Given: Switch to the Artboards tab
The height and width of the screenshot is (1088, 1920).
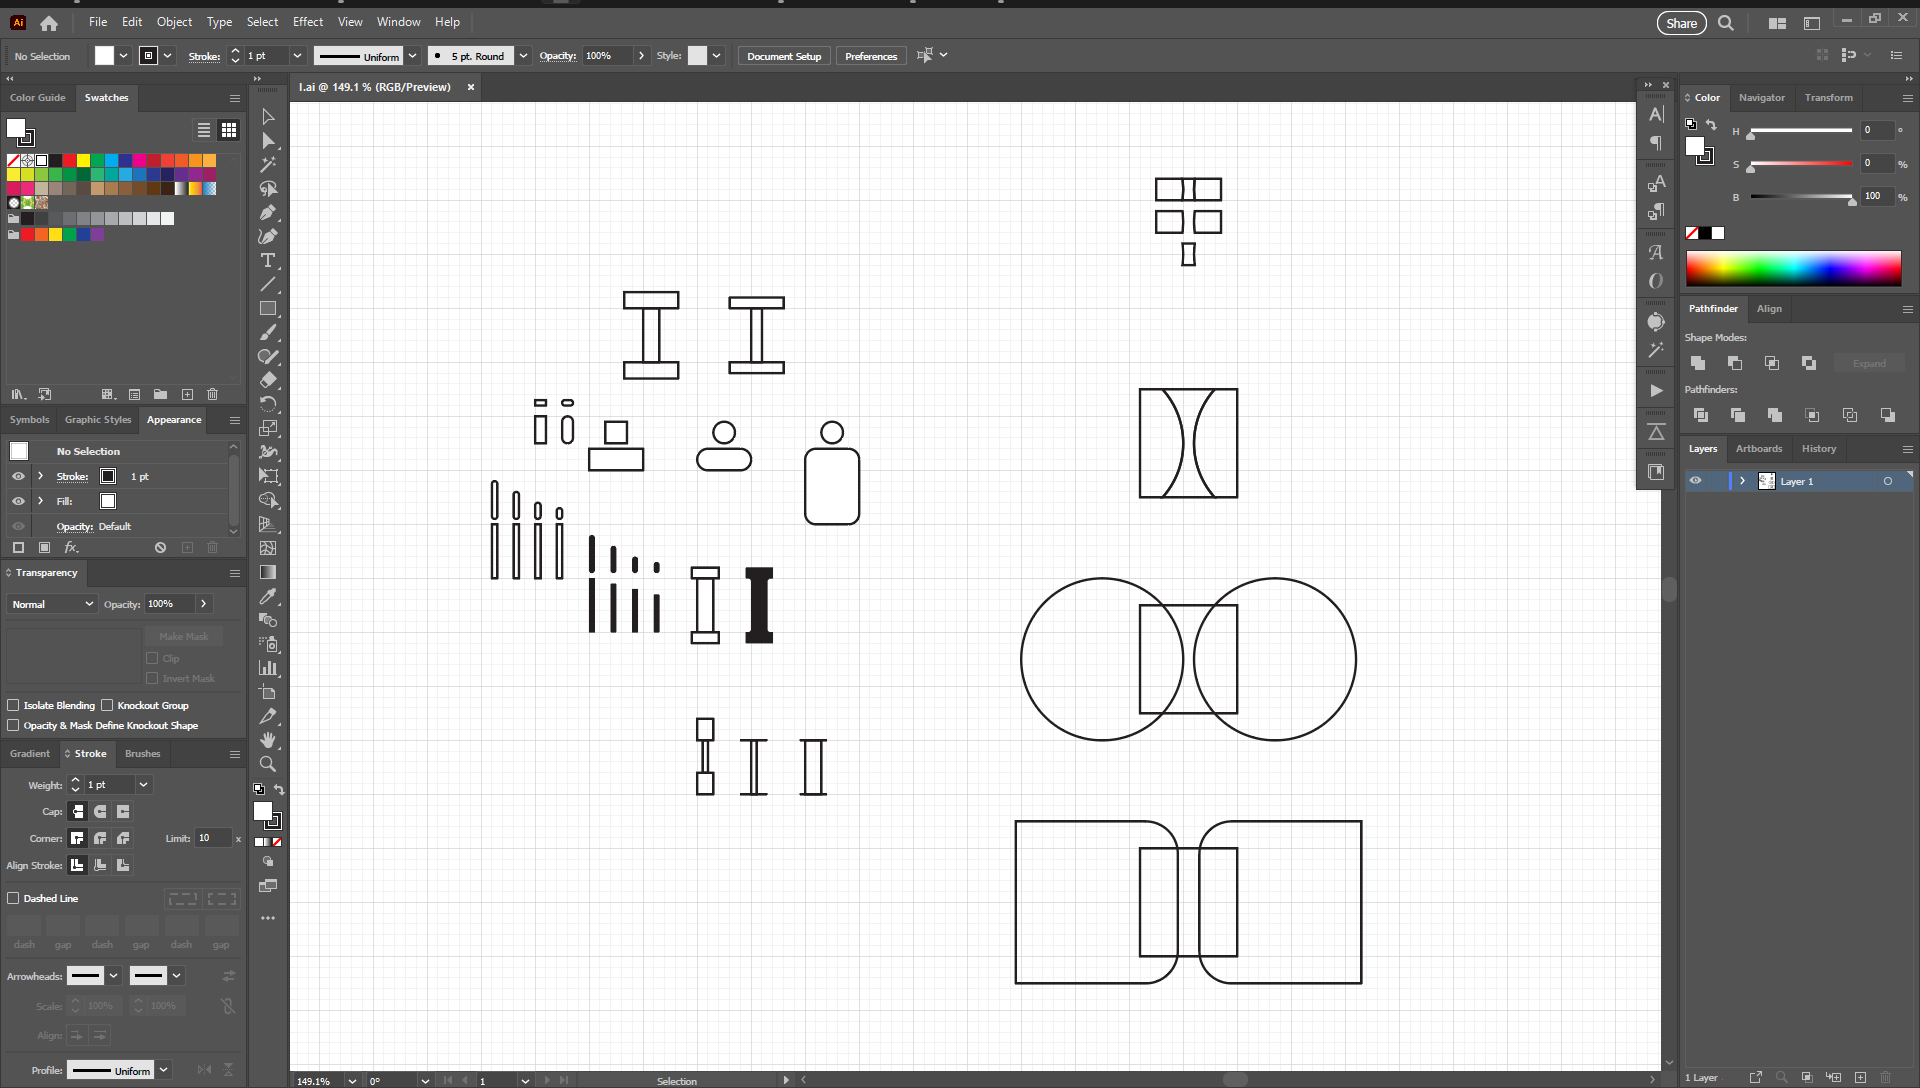Looking at the screenshot, I should coord(1758,449).
